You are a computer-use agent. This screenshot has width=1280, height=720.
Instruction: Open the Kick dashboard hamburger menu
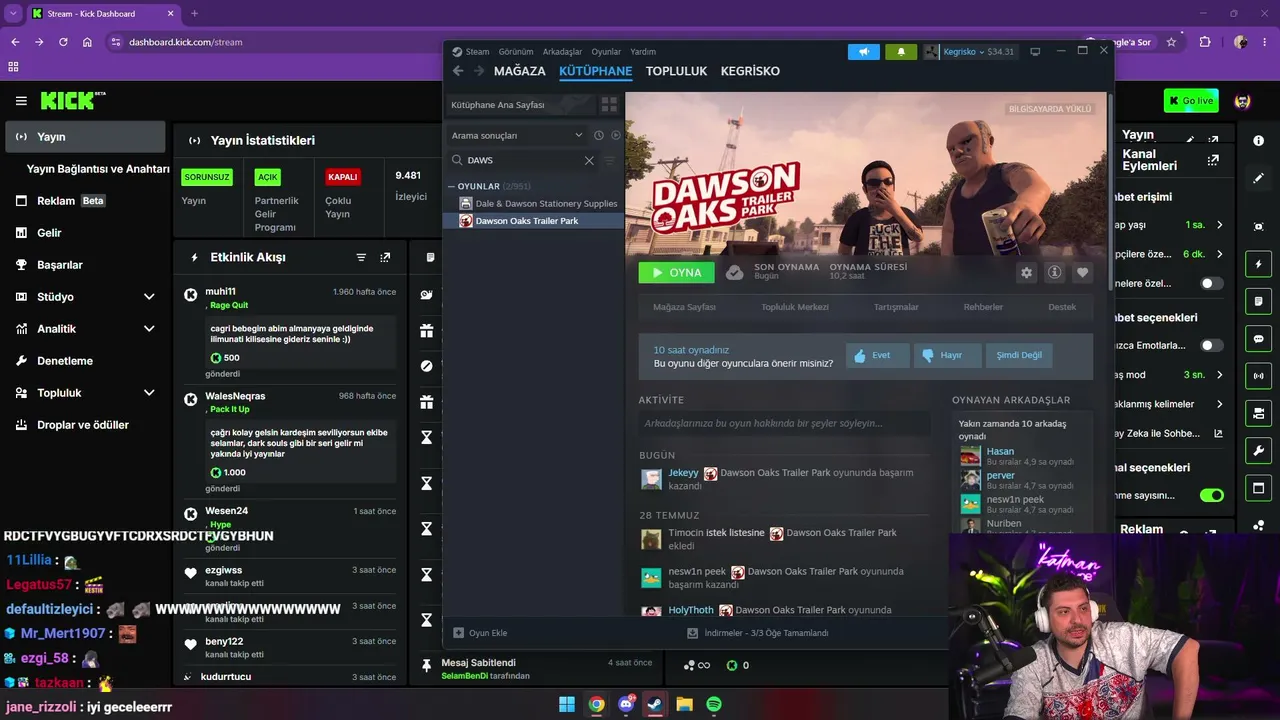point(21,101)
